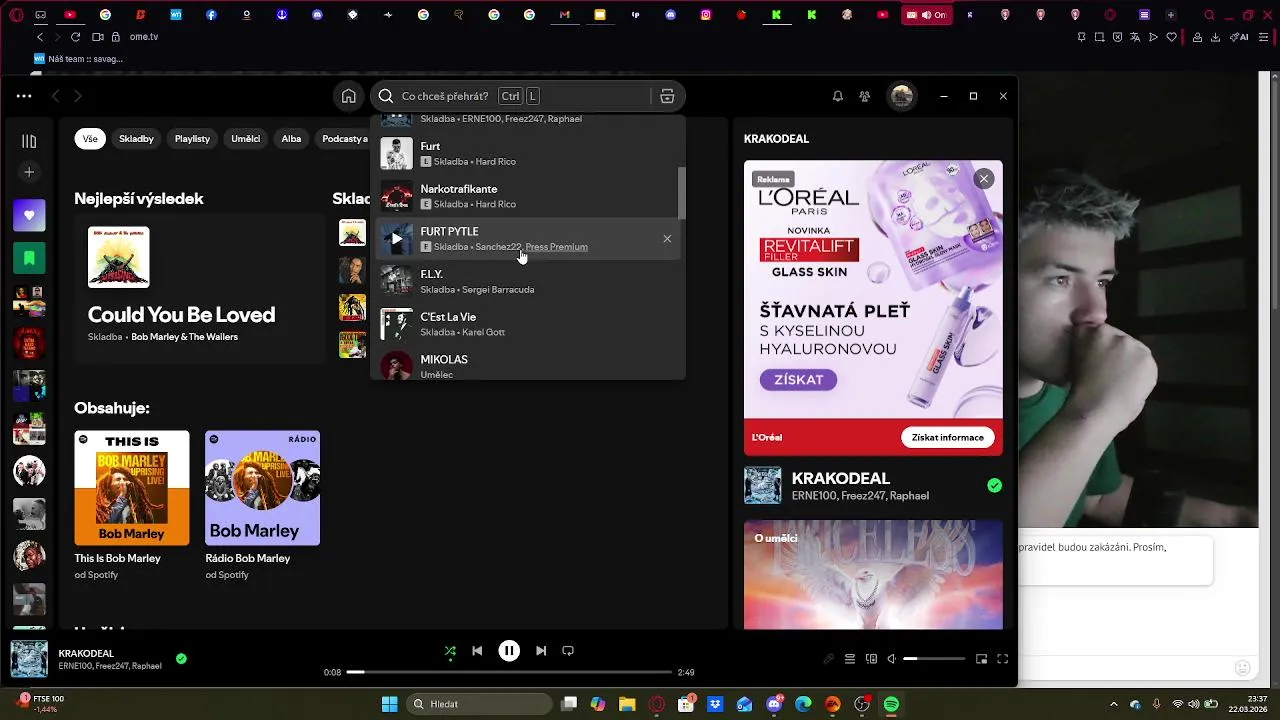Open Bob Marley & The Wailers artist link
The height and width of the screenshot is (720, 1280).
pyautogui.click(x=184, y=337)
